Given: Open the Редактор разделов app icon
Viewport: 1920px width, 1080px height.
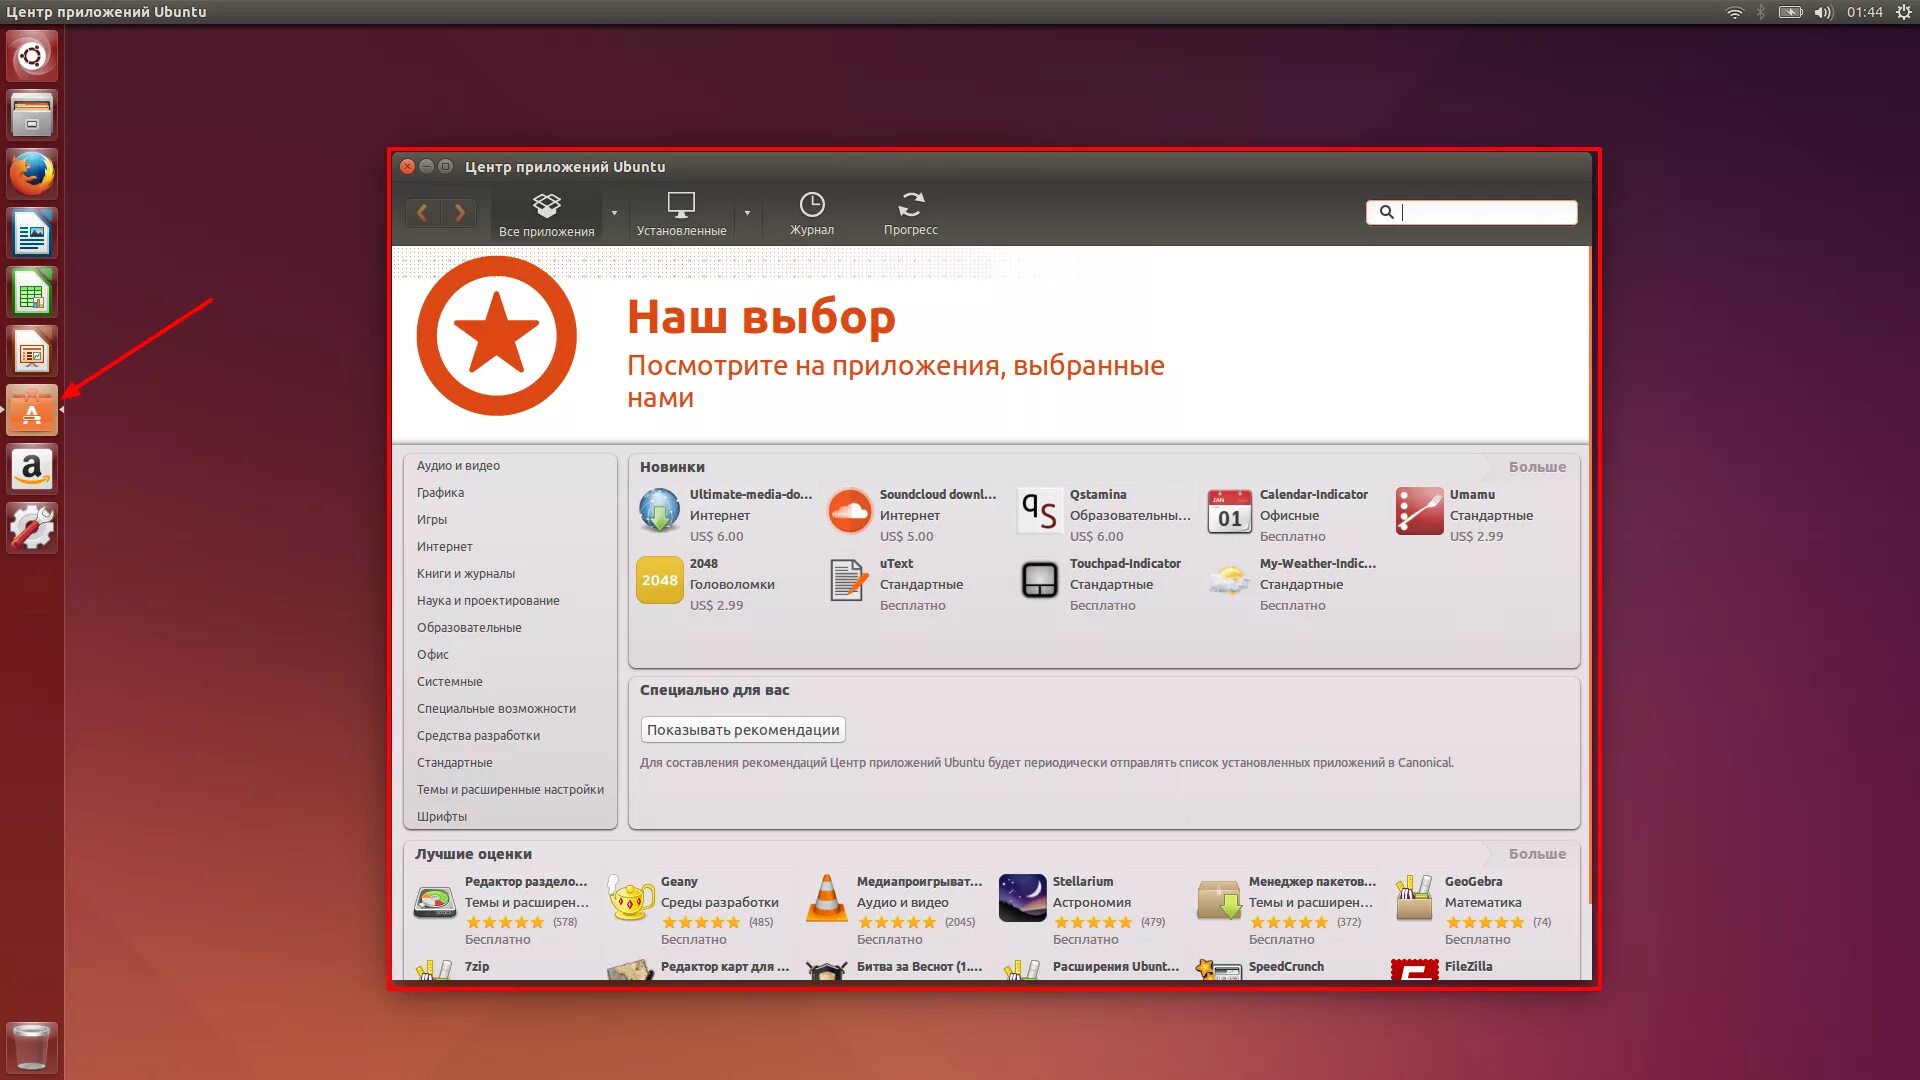Looking at the screenshot, I should [435, 901].
